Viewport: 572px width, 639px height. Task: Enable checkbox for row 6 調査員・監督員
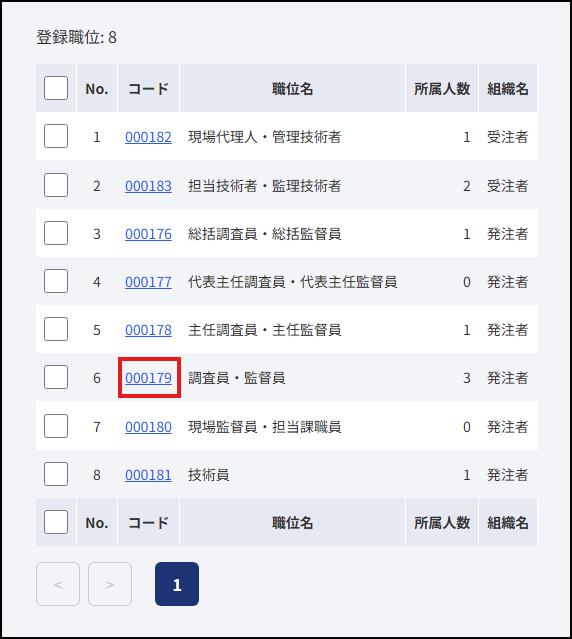point(56,377)
